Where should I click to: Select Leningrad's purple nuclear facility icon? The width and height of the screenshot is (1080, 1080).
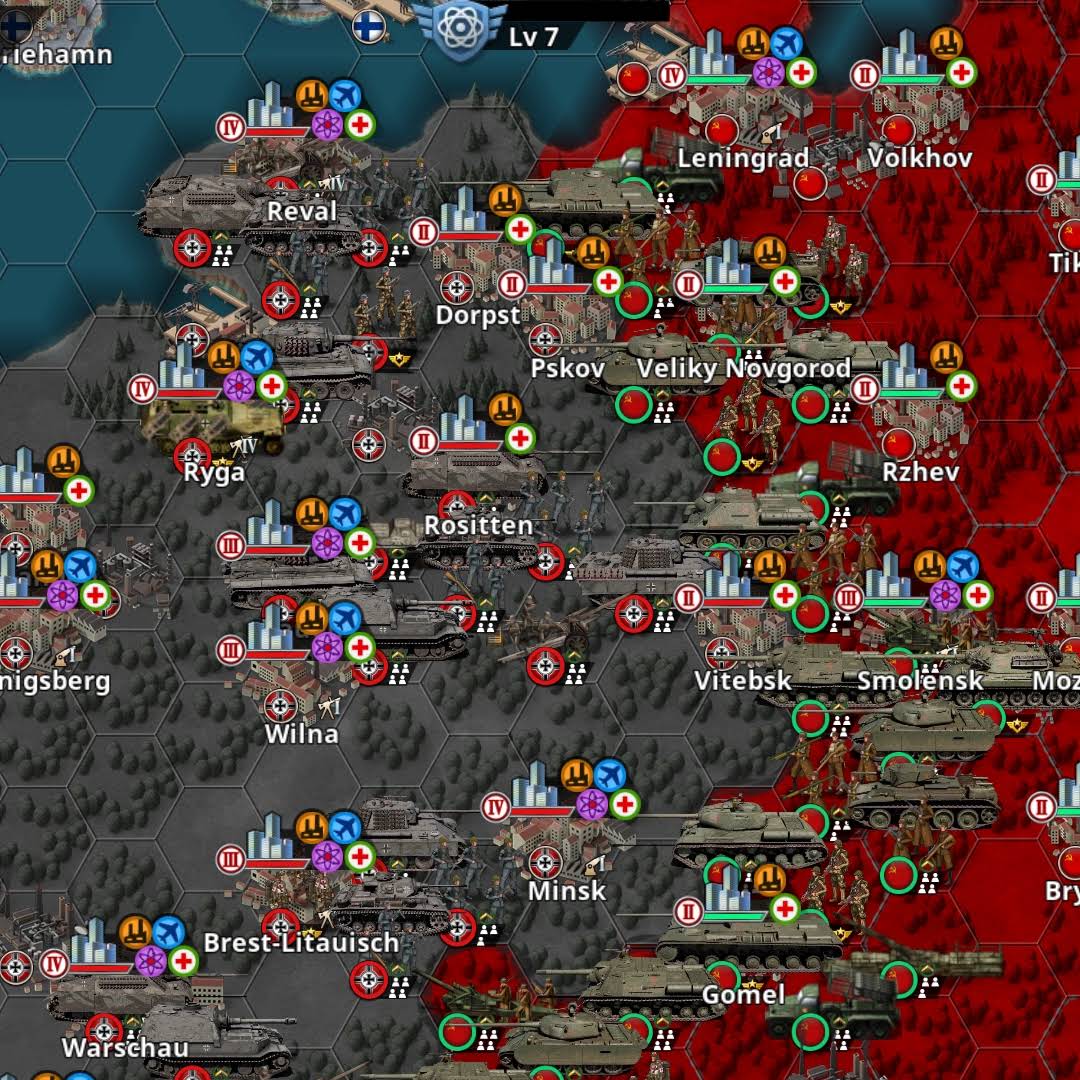[768, 72]
